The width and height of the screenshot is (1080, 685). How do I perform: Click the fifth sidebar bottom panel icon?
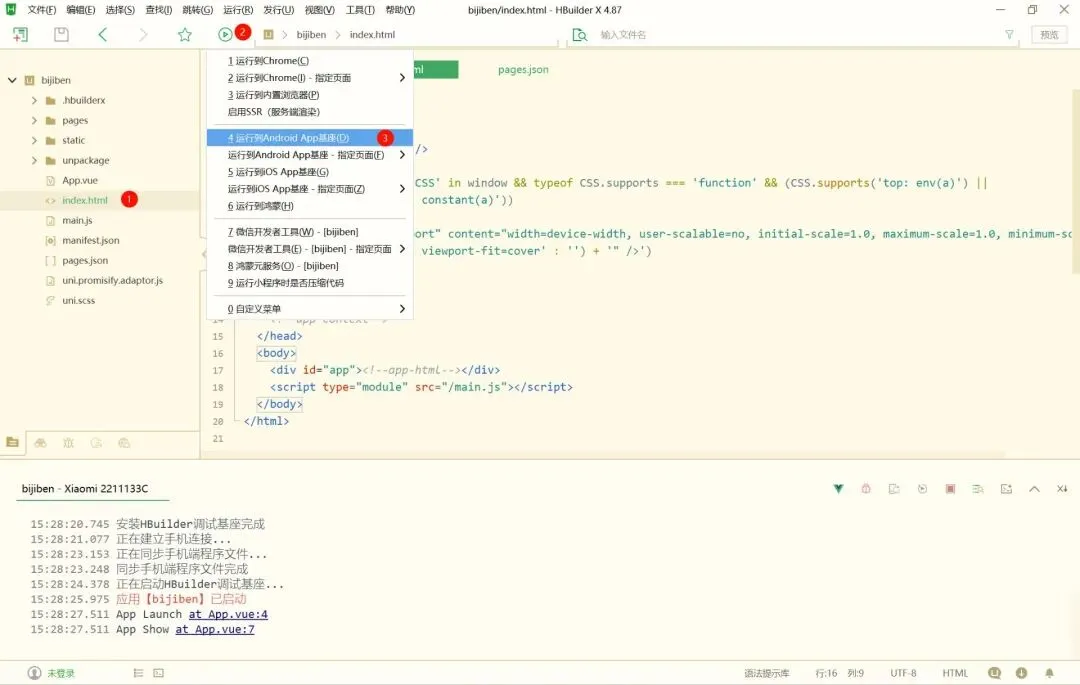pyautogui.click(x=124, y=443)
